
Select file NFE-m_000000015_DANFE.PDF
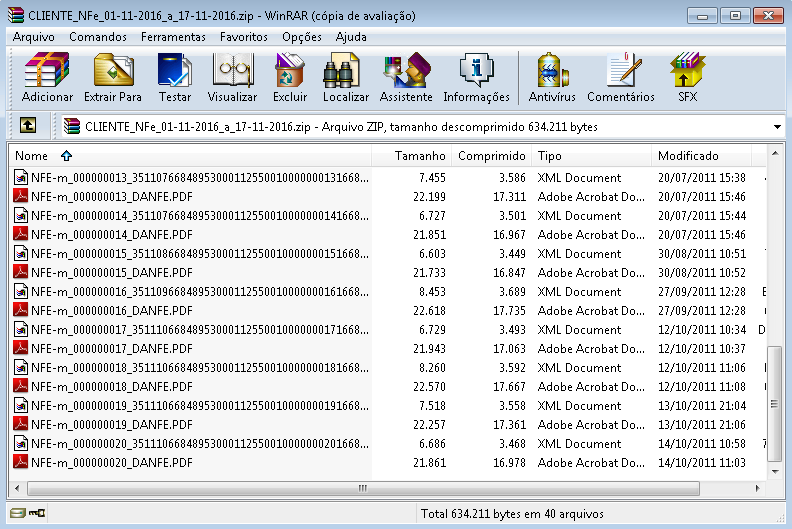point(112,272)
